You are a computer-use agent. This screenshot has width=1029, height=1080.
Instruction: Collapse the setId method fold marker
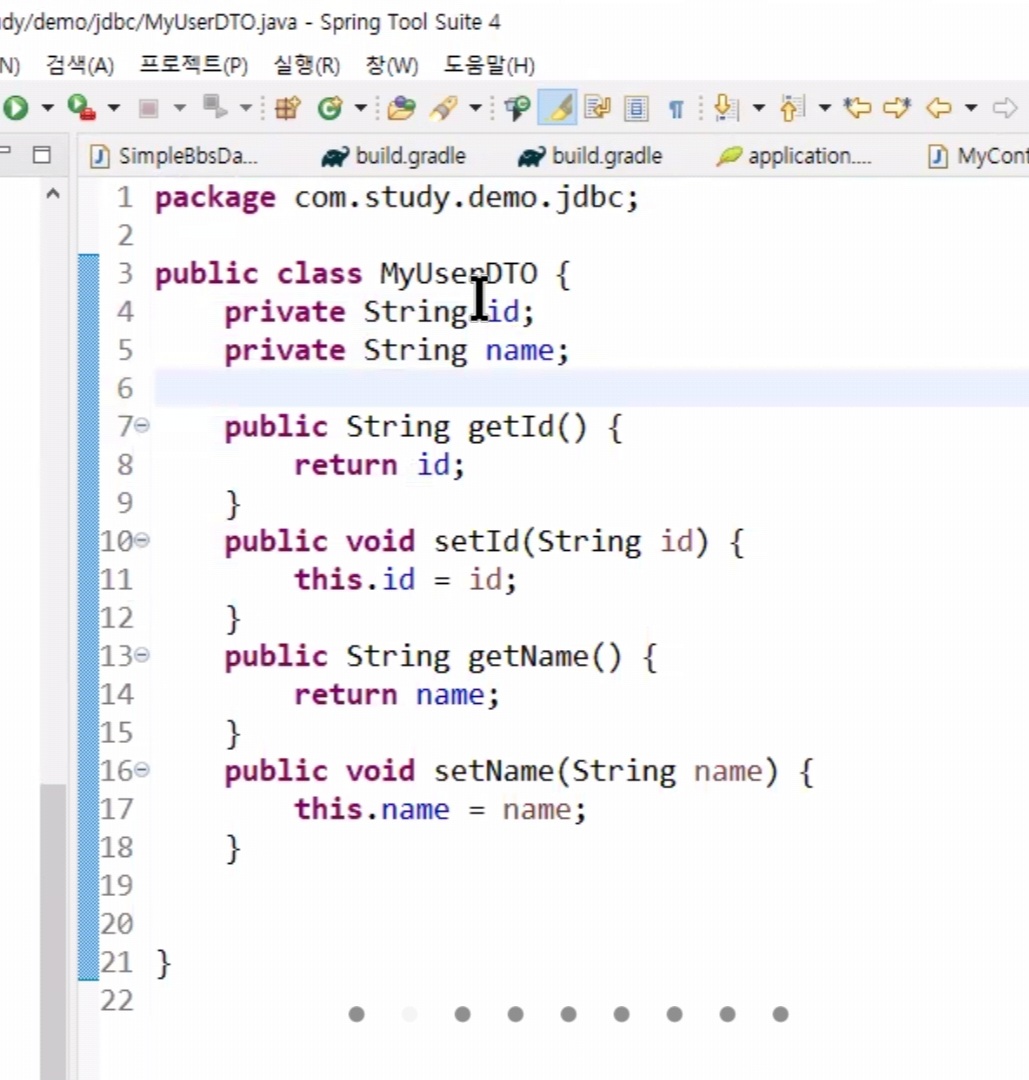[142, 540]
